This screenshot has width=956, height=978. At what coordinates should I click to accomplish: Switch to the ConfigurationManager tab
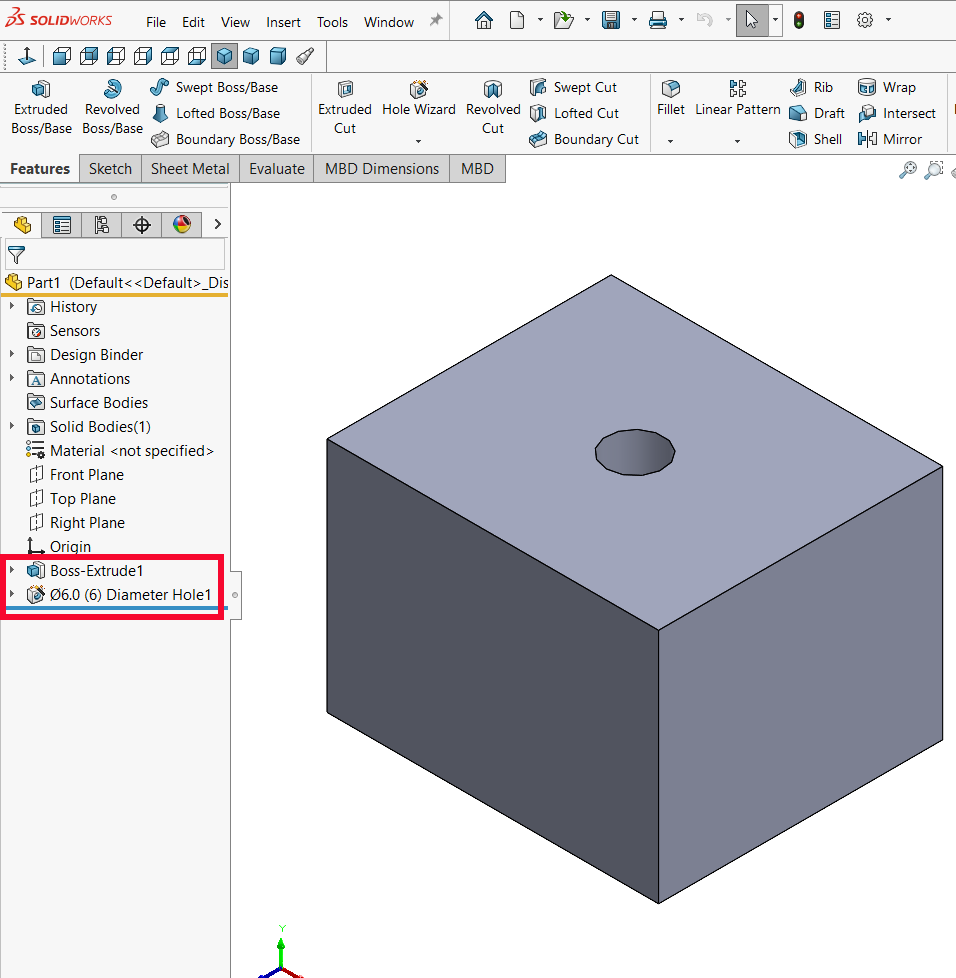[x=101, y=225]
